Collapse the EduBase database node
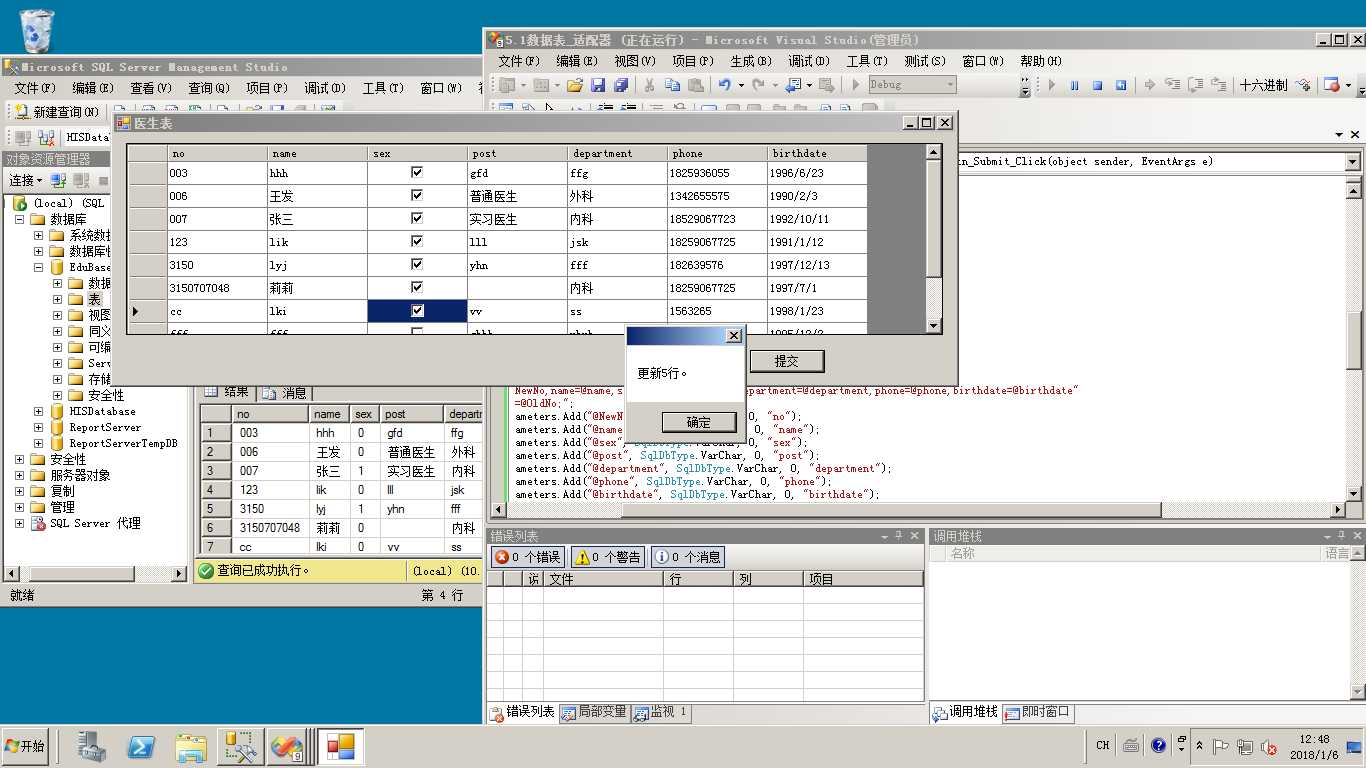Image resolution: width=1366 pixels, height=768 pixels. tap(39, 267)
